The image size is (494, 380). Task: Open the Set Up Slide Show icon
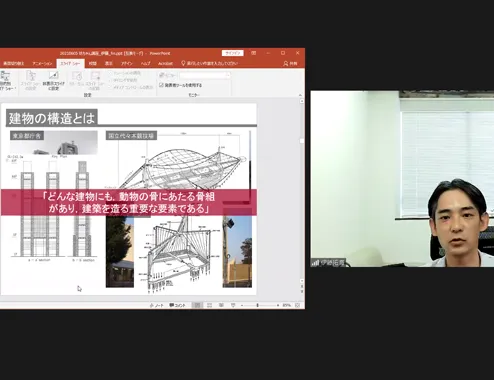click(30, 81)
